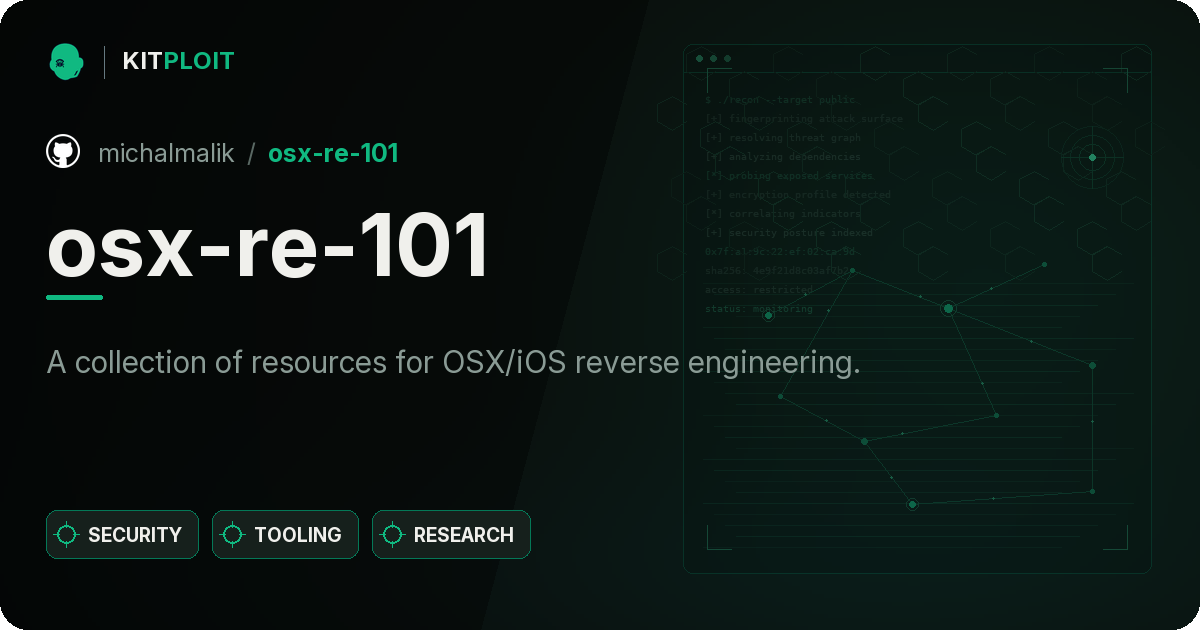Click the 'fingerprinting attack surface' terminal line
Viewport: 1200px width, 630px height.
[803, 119]
